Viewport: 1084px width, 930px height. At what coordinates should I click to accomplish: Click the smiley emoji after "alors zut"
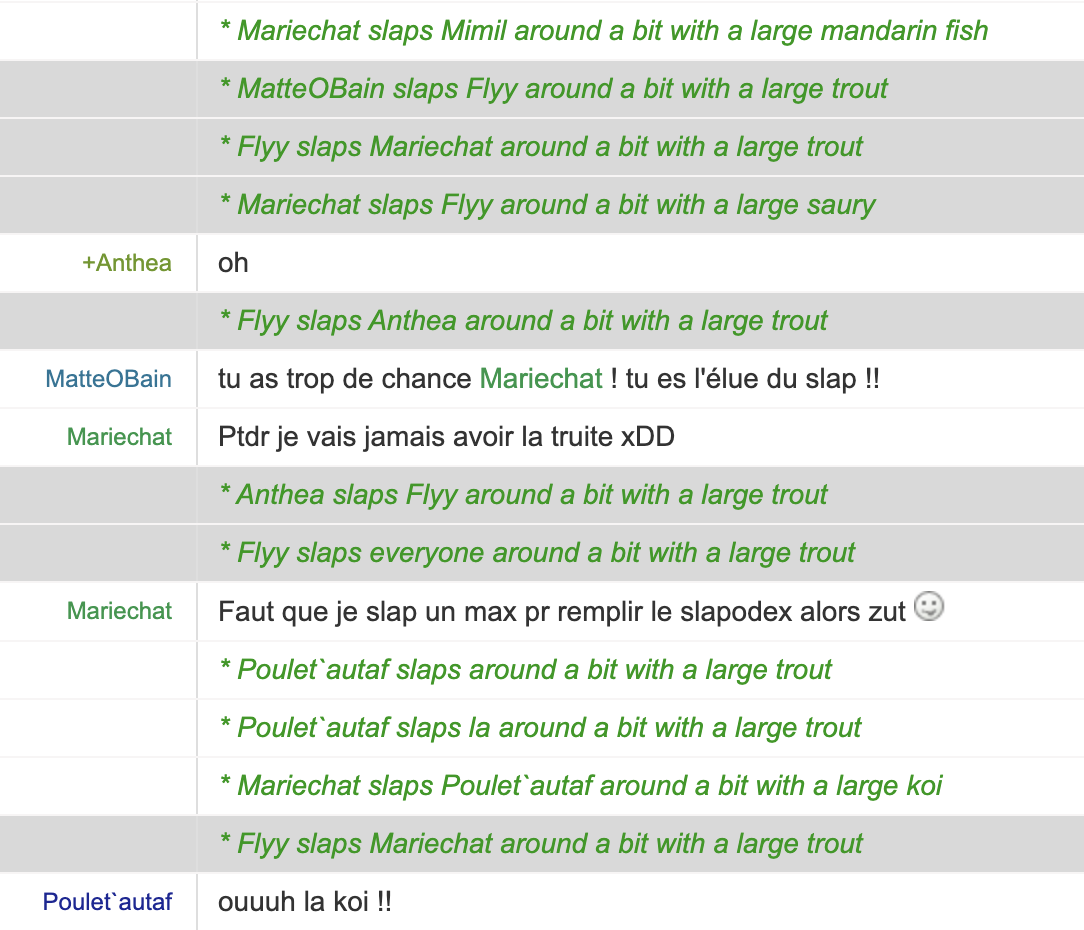click(x=930, y=607)
